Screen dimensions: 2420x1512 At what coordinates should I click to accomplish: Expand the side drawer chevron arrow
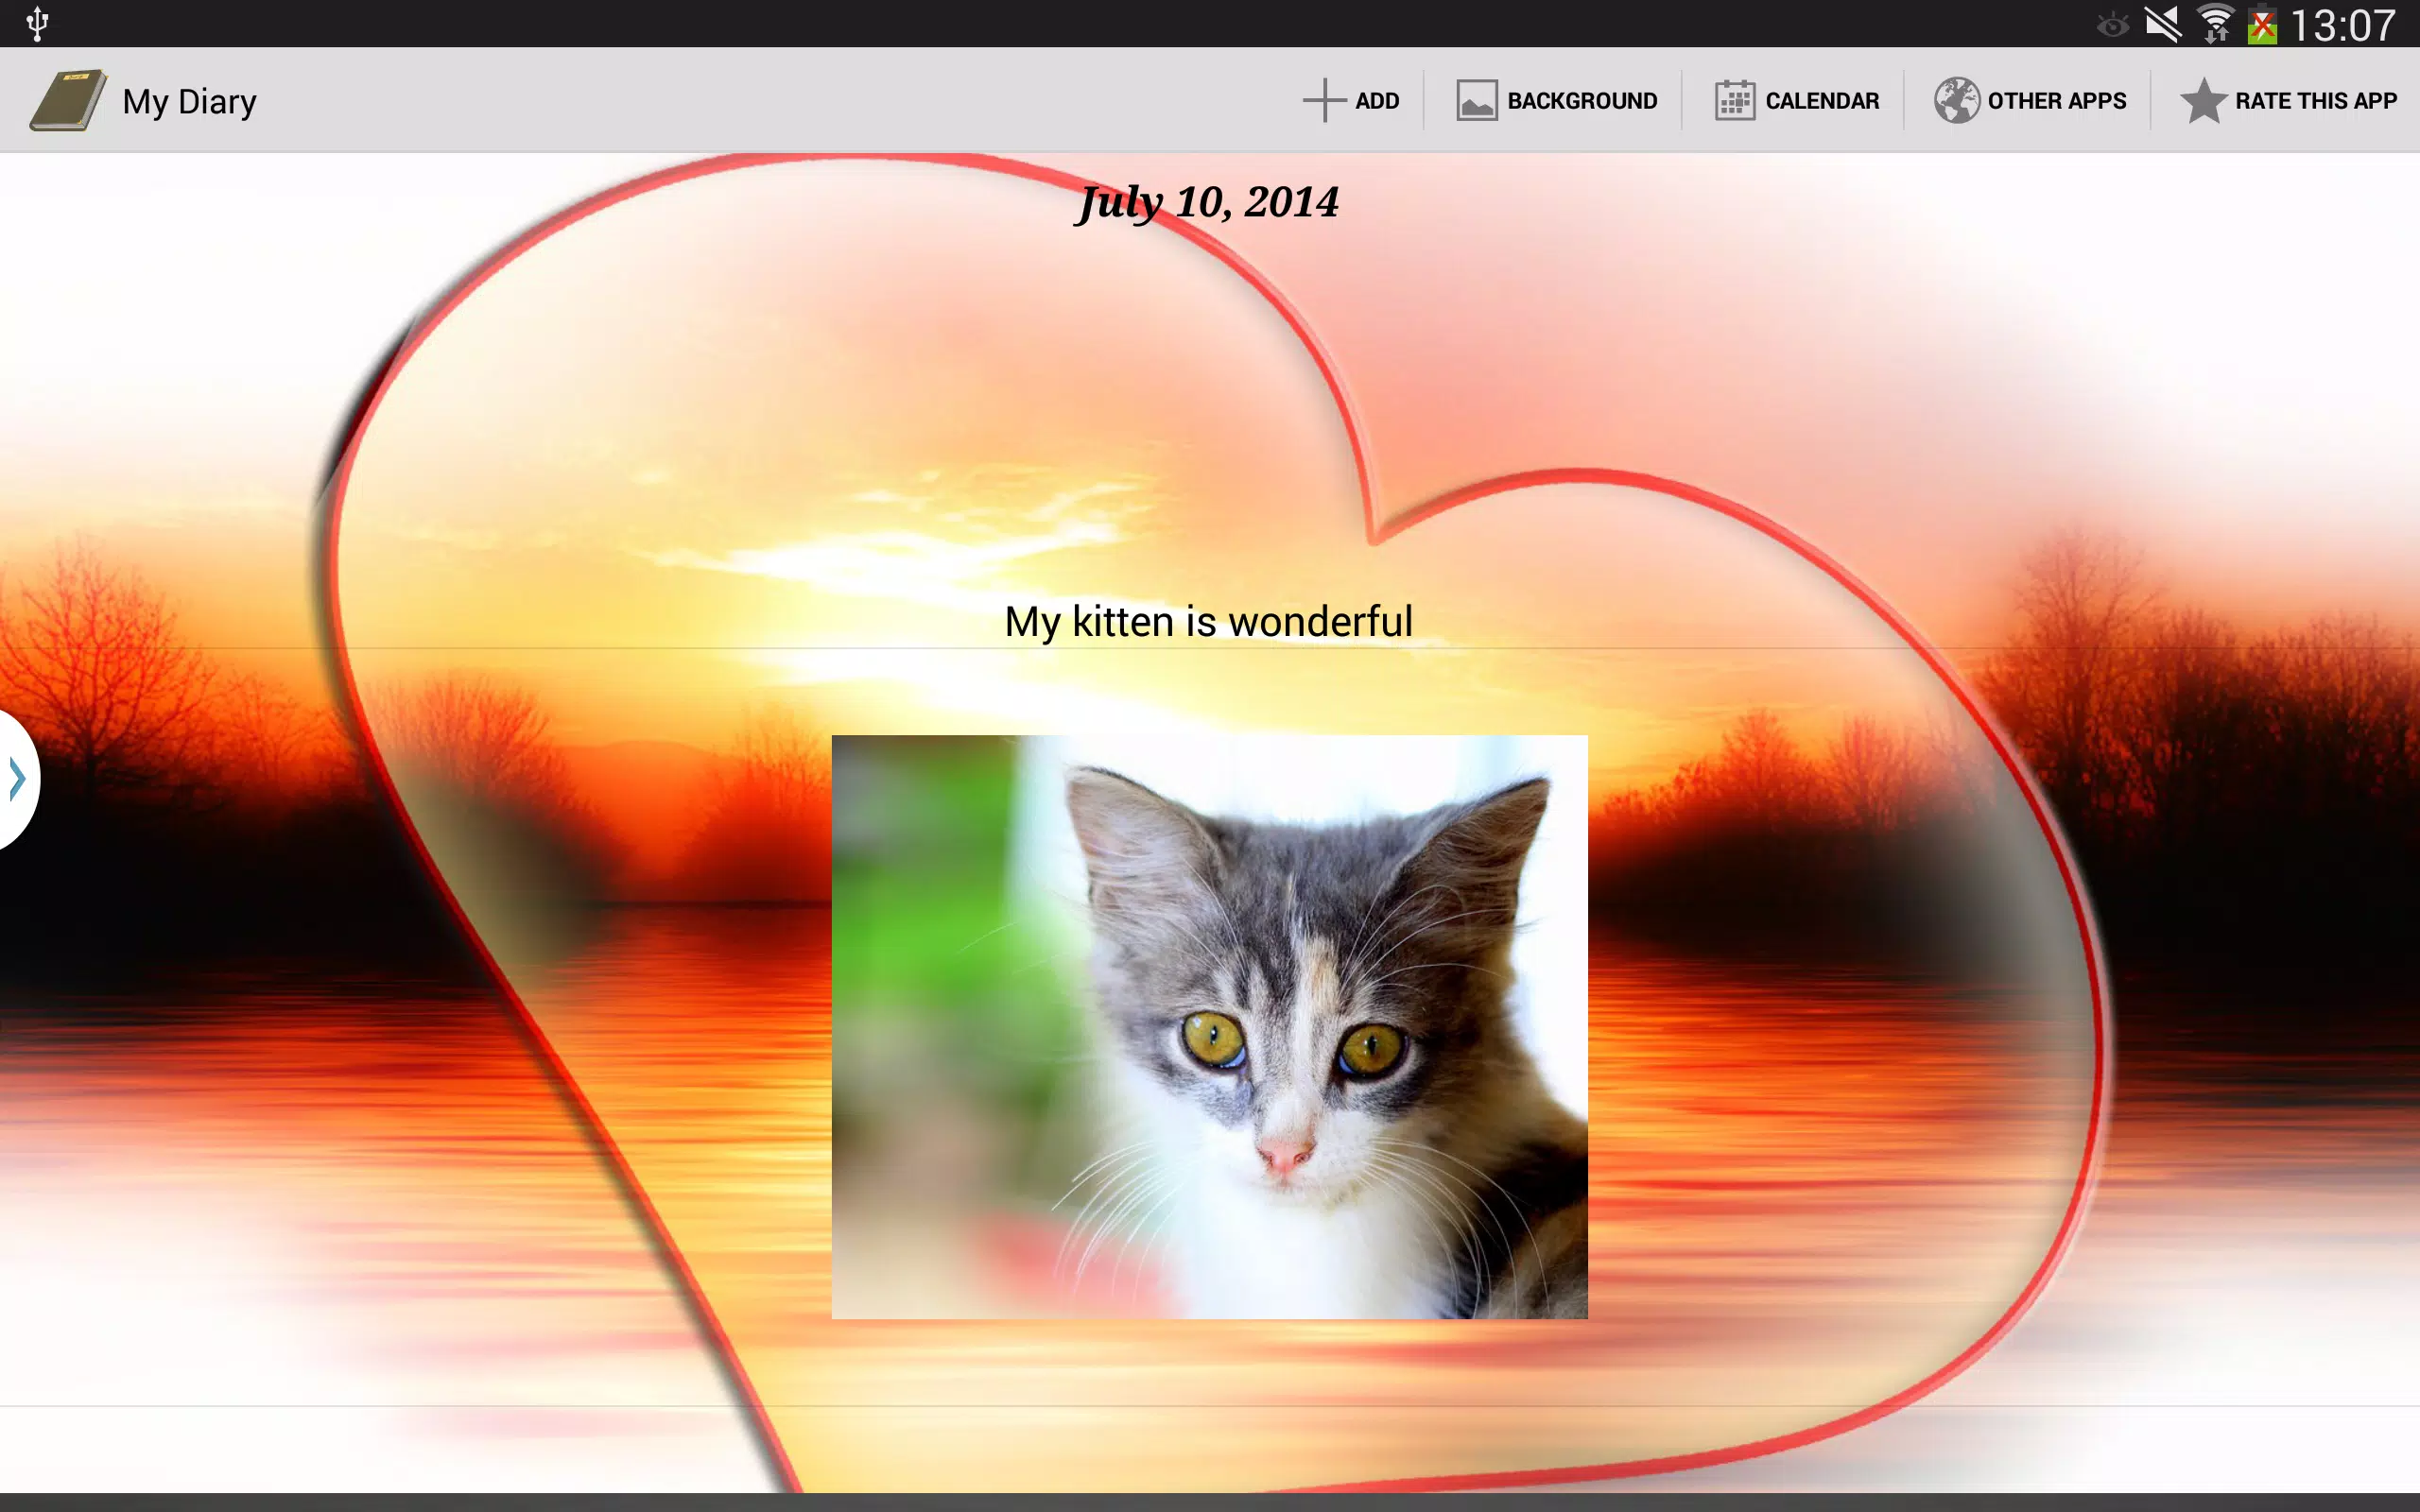17,778
